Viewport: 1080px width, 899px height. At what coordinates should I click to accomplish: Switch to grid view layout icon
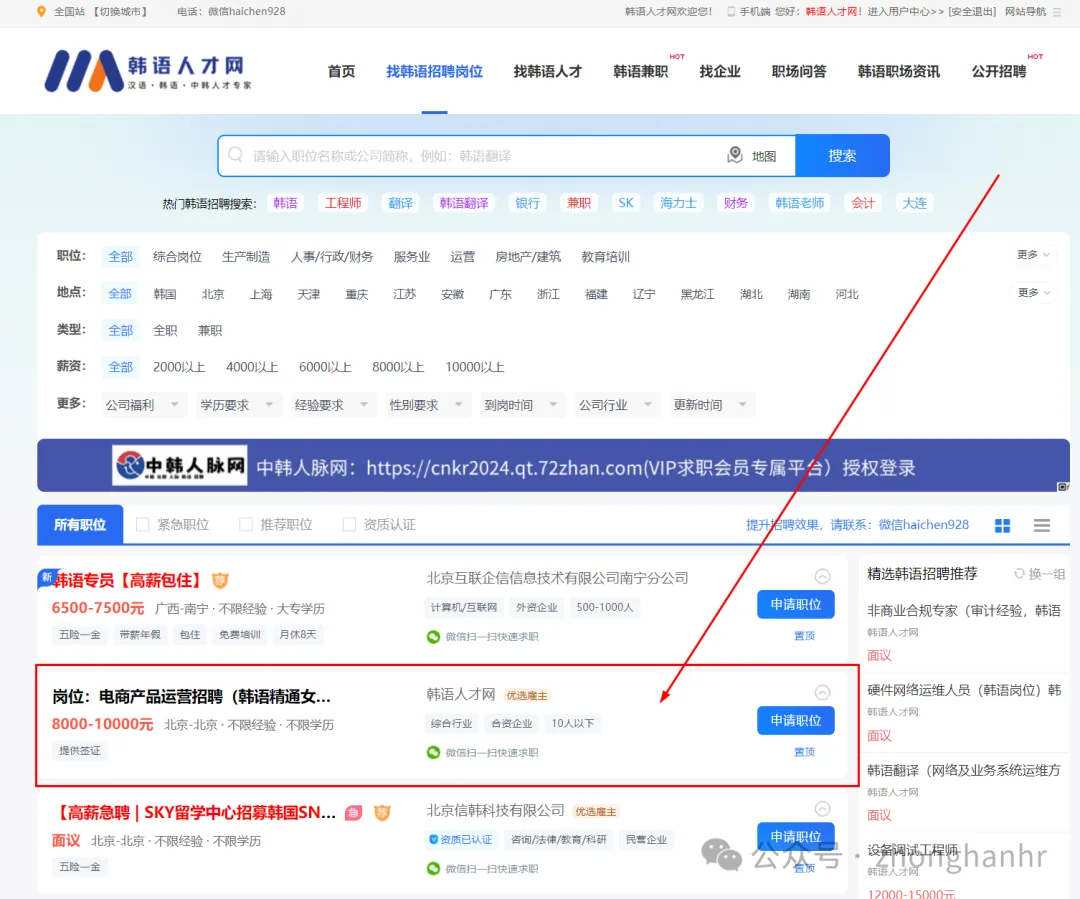click(x=1002, y=526)
